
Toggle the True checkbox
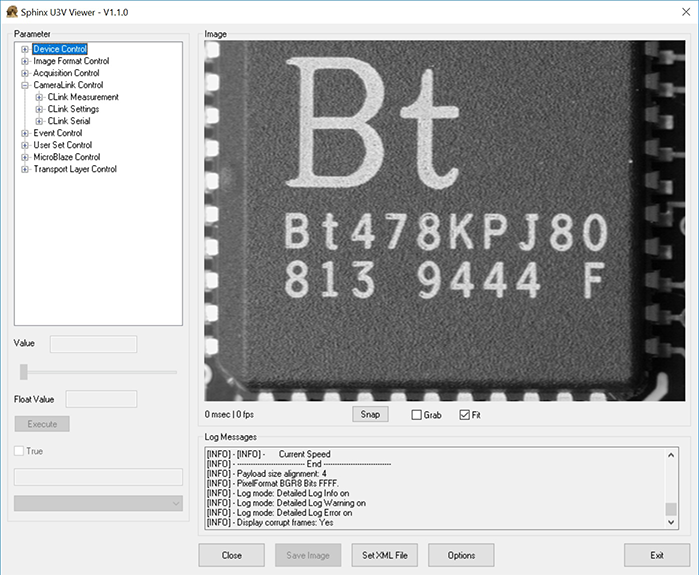point(20,451)
